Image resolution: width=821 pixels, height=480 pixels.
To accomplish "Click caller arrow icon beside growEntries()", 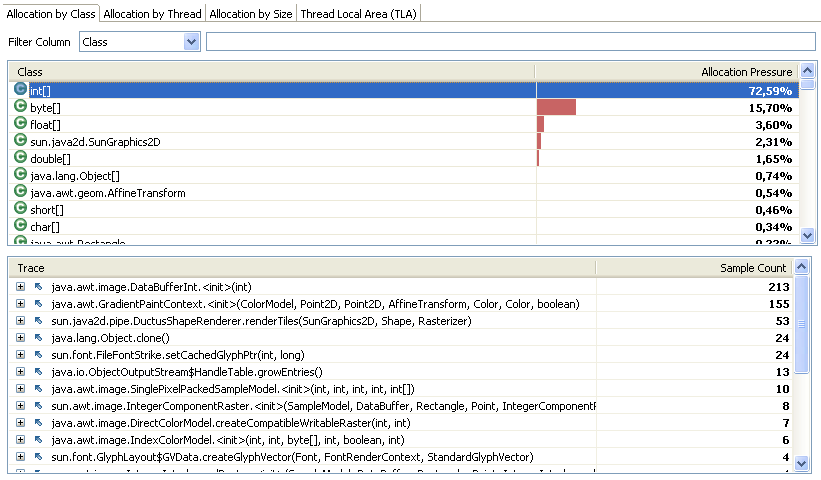I will [x=38, y=372].
